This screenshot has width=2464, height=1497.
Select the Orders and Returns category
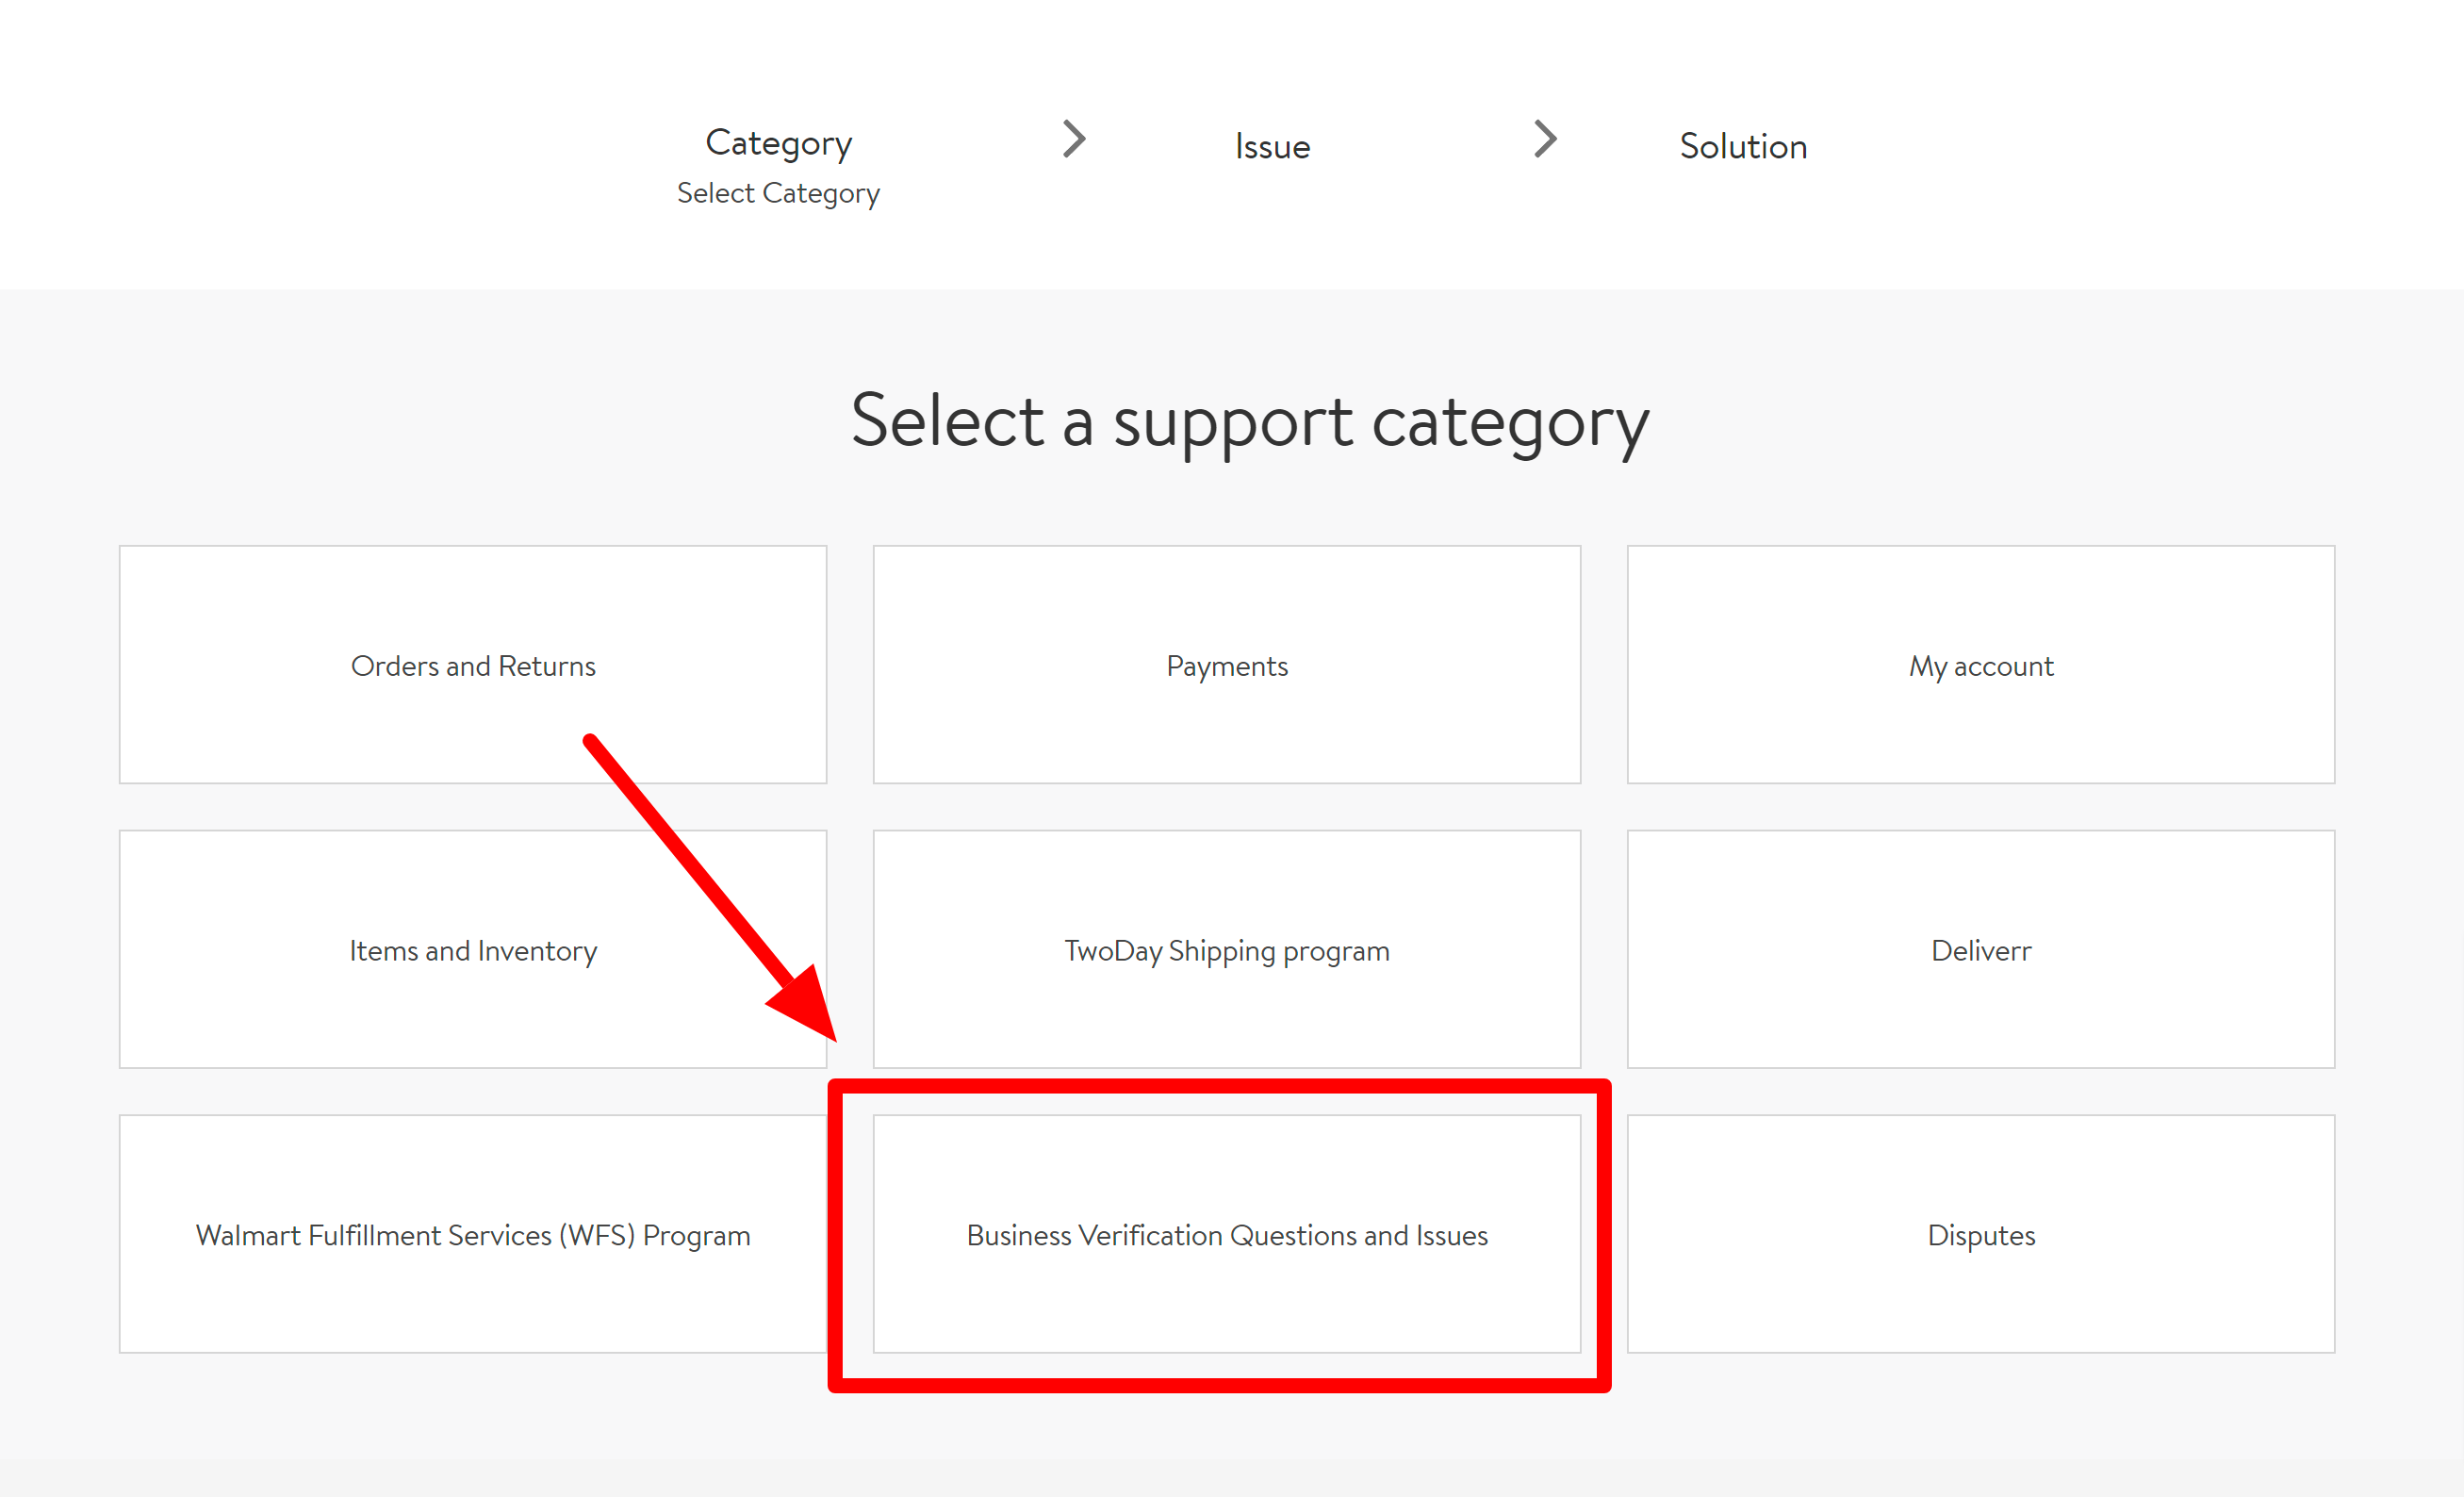coord(473,664)
